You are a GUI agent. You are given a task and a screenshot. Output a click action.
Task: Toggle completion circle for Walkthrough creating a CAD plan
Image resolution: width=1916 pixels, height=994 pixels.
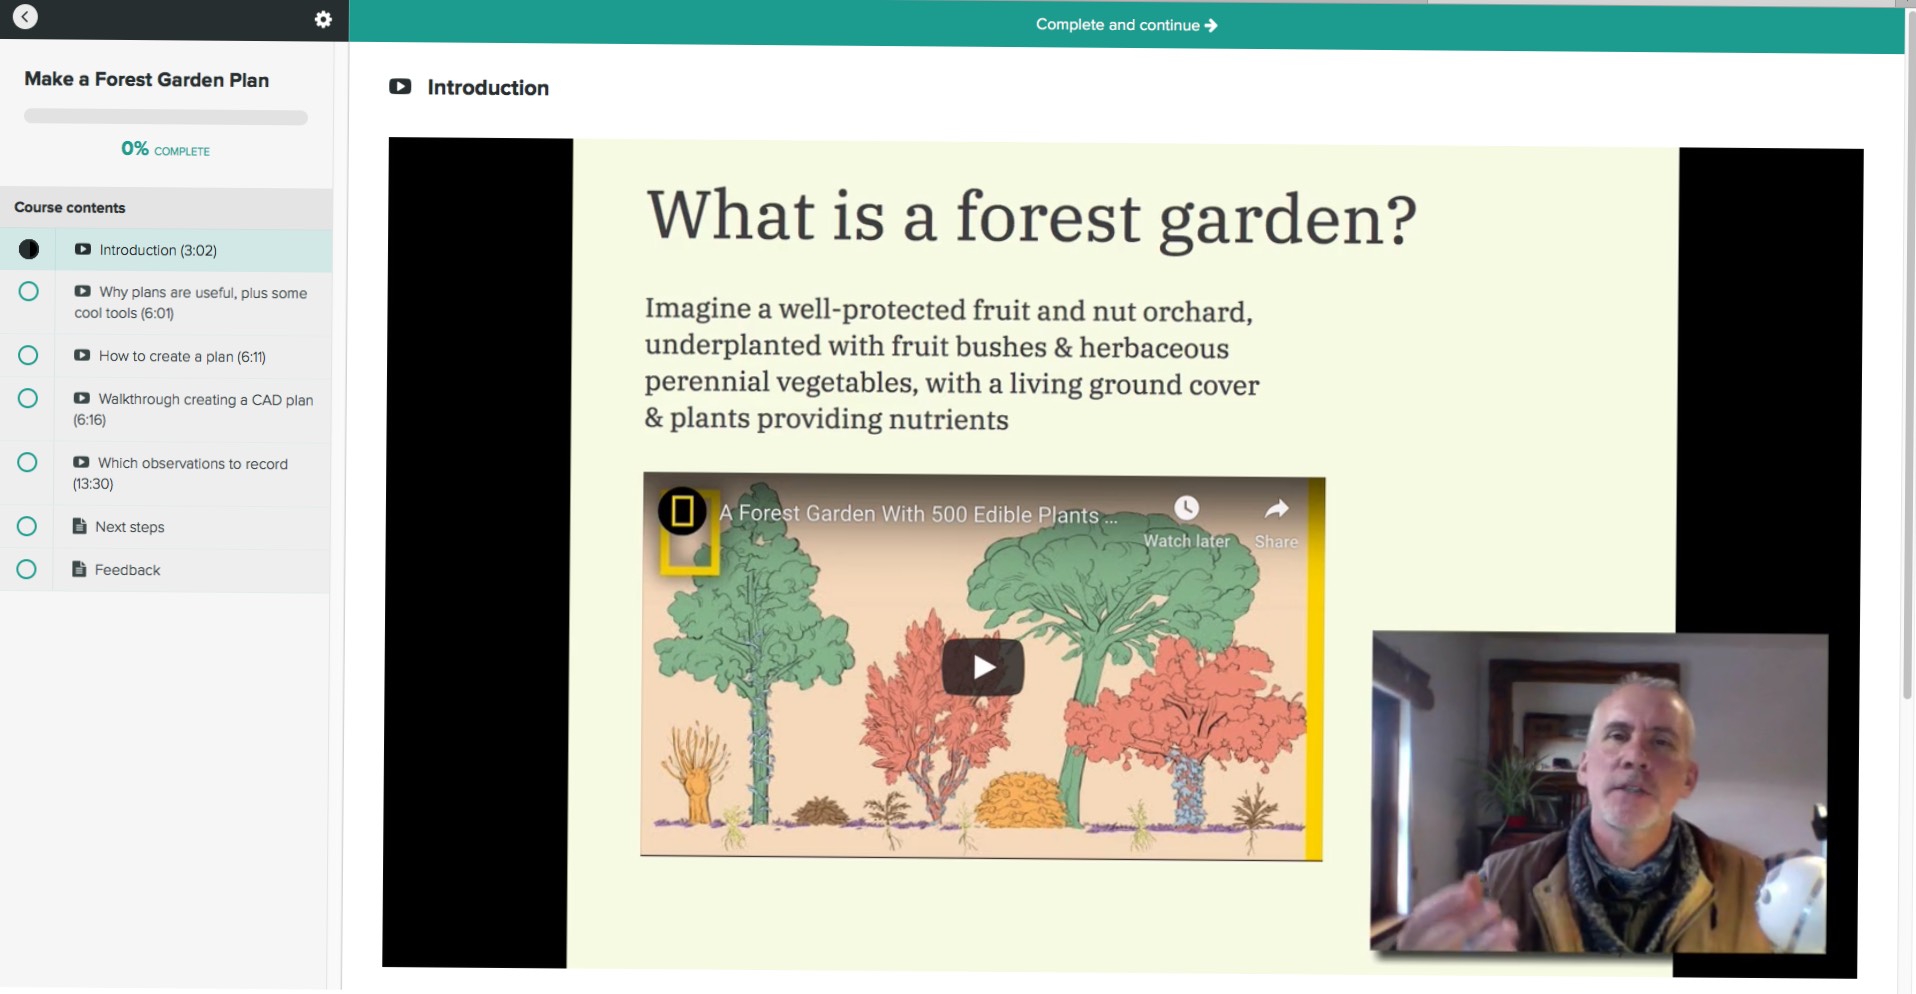pos(28,398)
